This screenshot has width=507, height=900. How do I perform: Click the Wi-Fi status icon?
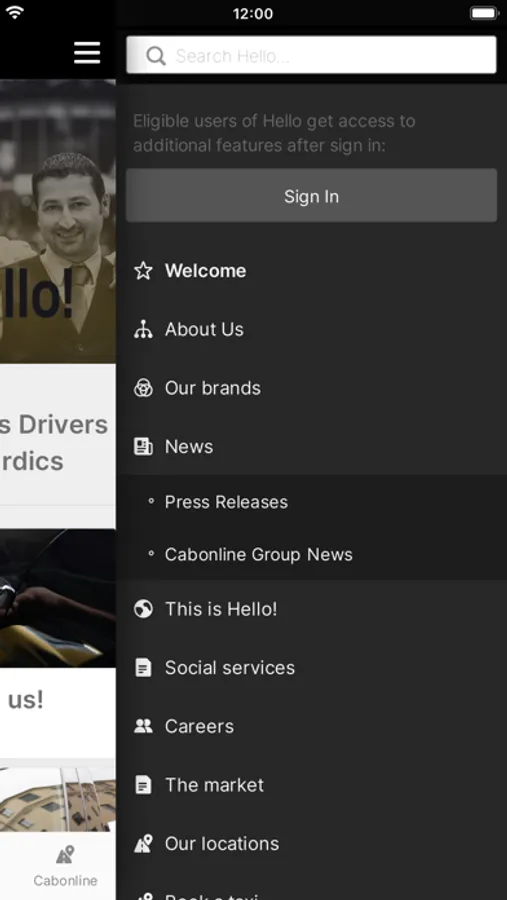pos(14,12)
